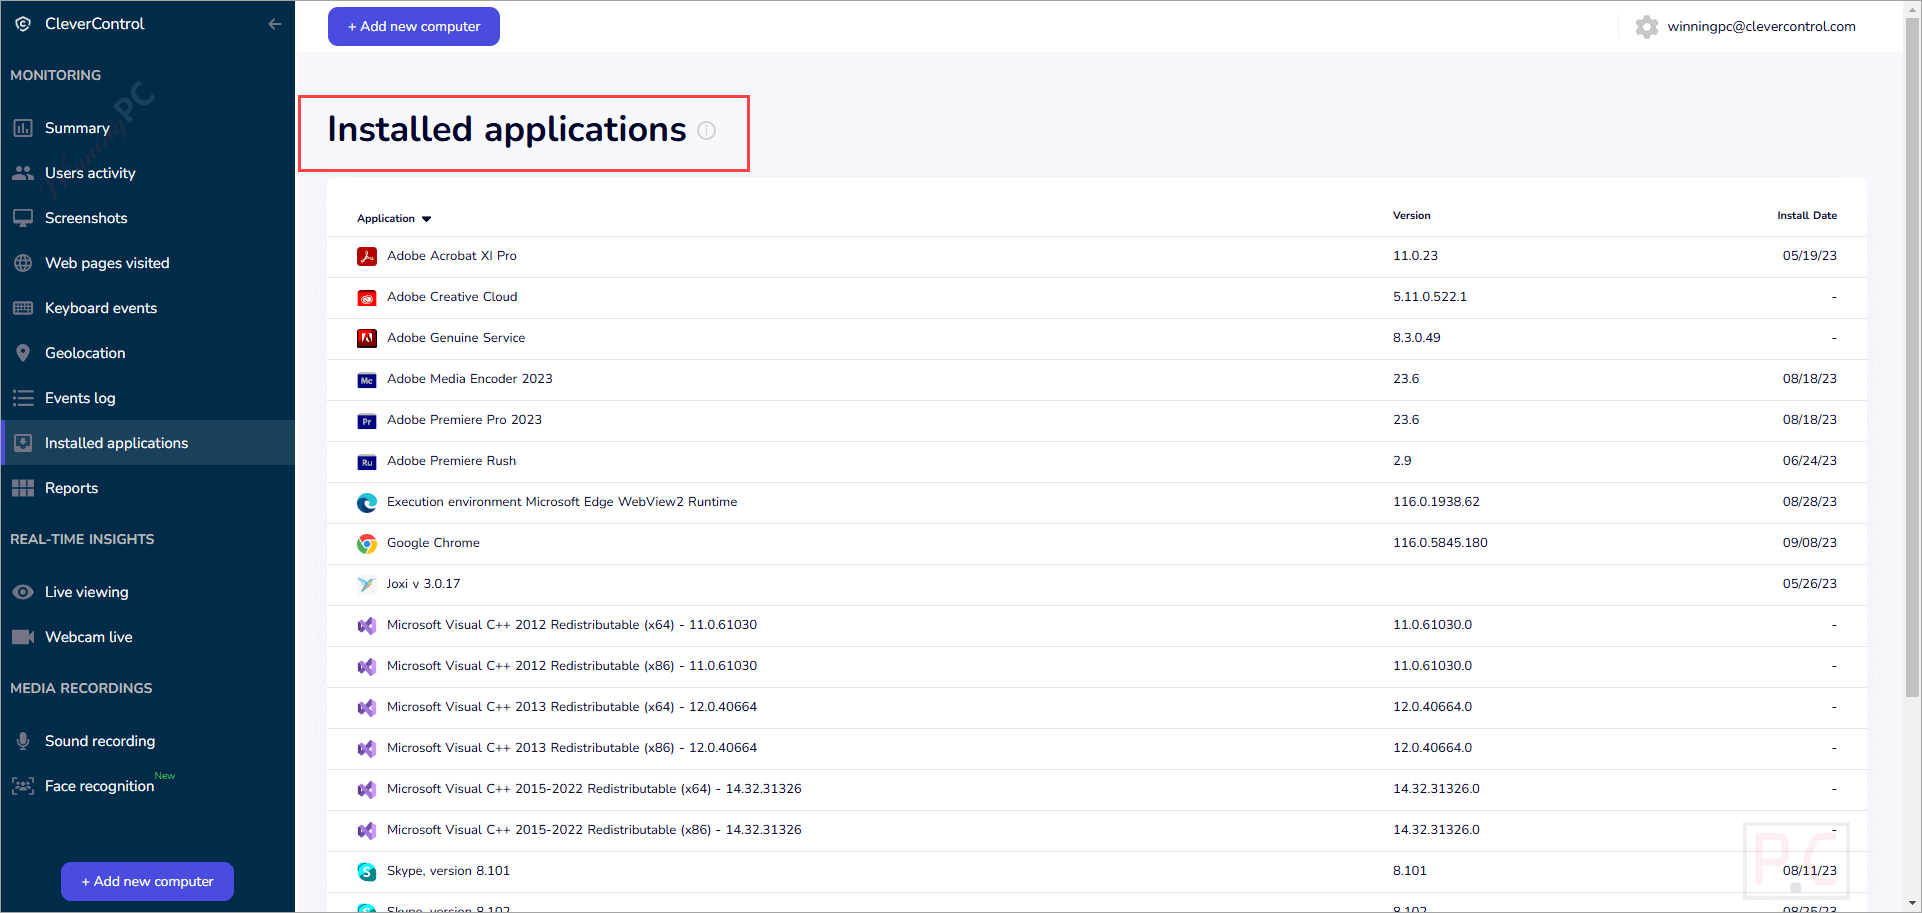The height and width of the screenshot is (913, 1922).
Task: Open Sound recording
Action: click(x=148, y=741)
